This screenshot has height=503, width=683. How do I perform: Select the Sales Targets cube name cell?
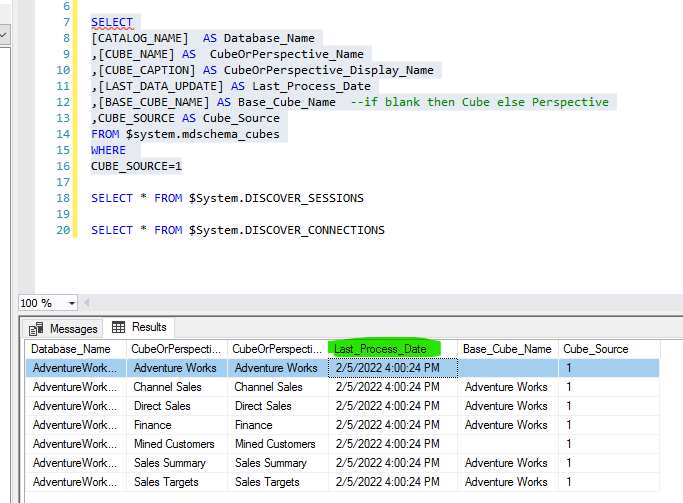tap(177, 482)
